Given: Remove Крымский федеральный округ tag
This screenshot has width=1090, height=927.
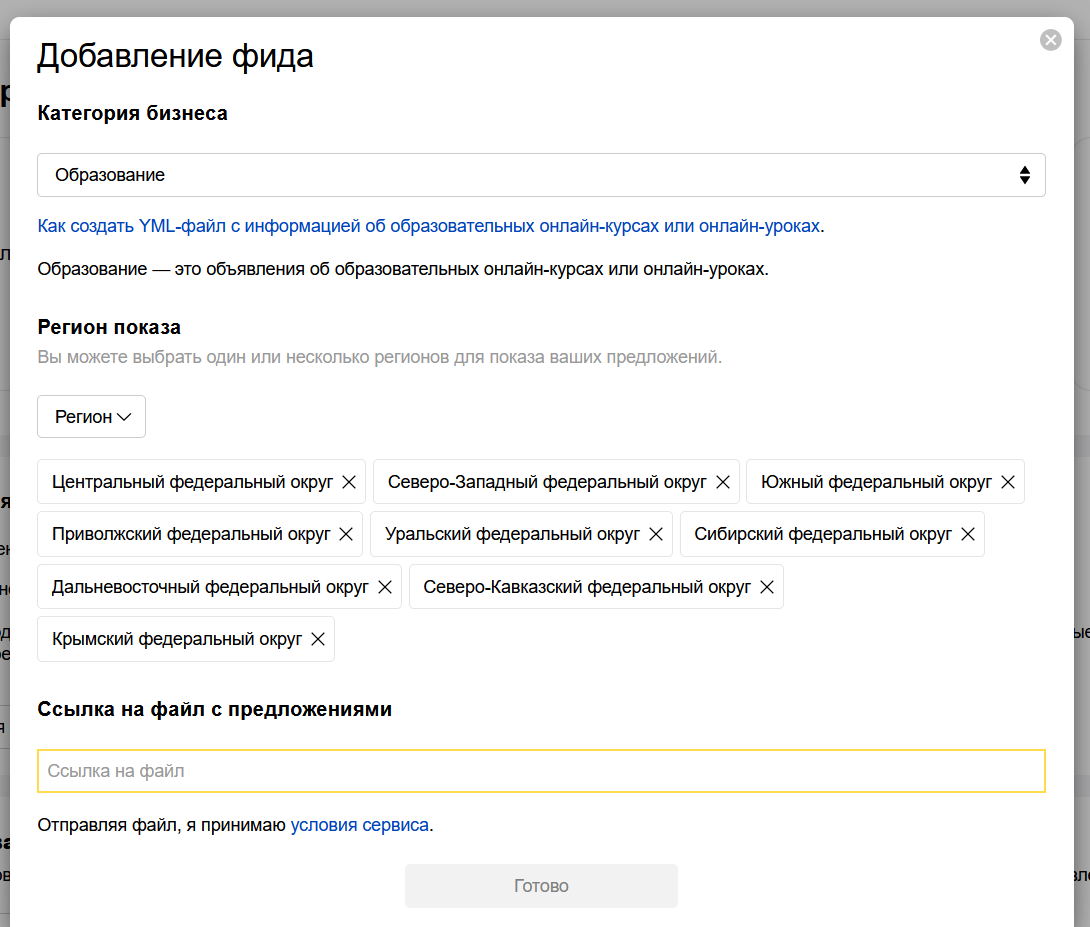Looking at the screenshot, I should [318, 639].
